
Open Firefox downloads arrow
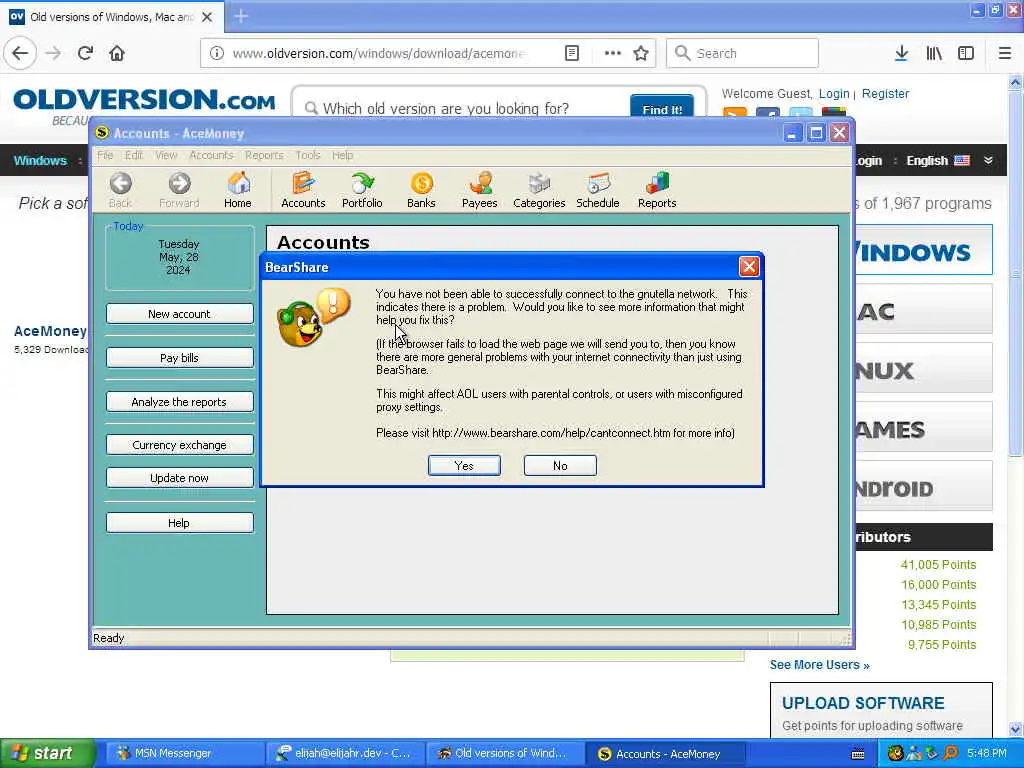[x=901, y=53]
